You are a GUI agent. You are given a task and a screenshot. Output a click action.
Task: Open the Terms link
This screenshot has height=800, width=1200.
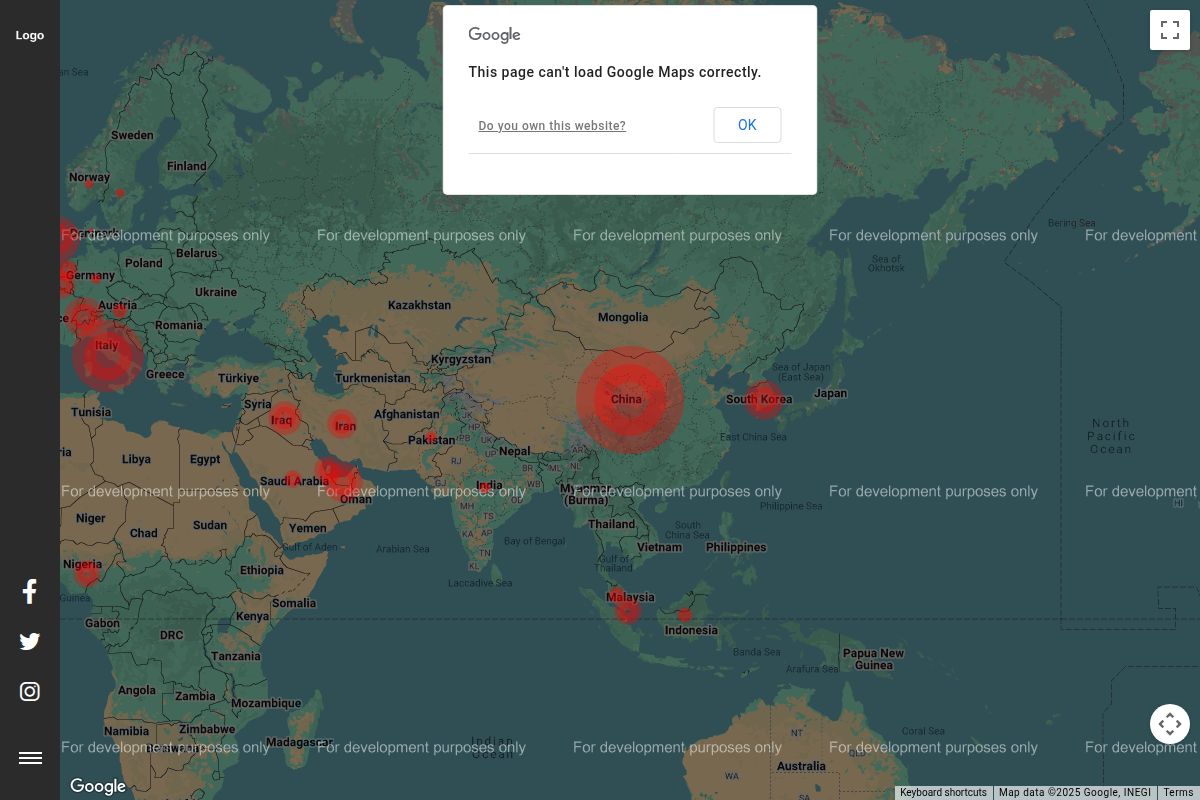1178,793
